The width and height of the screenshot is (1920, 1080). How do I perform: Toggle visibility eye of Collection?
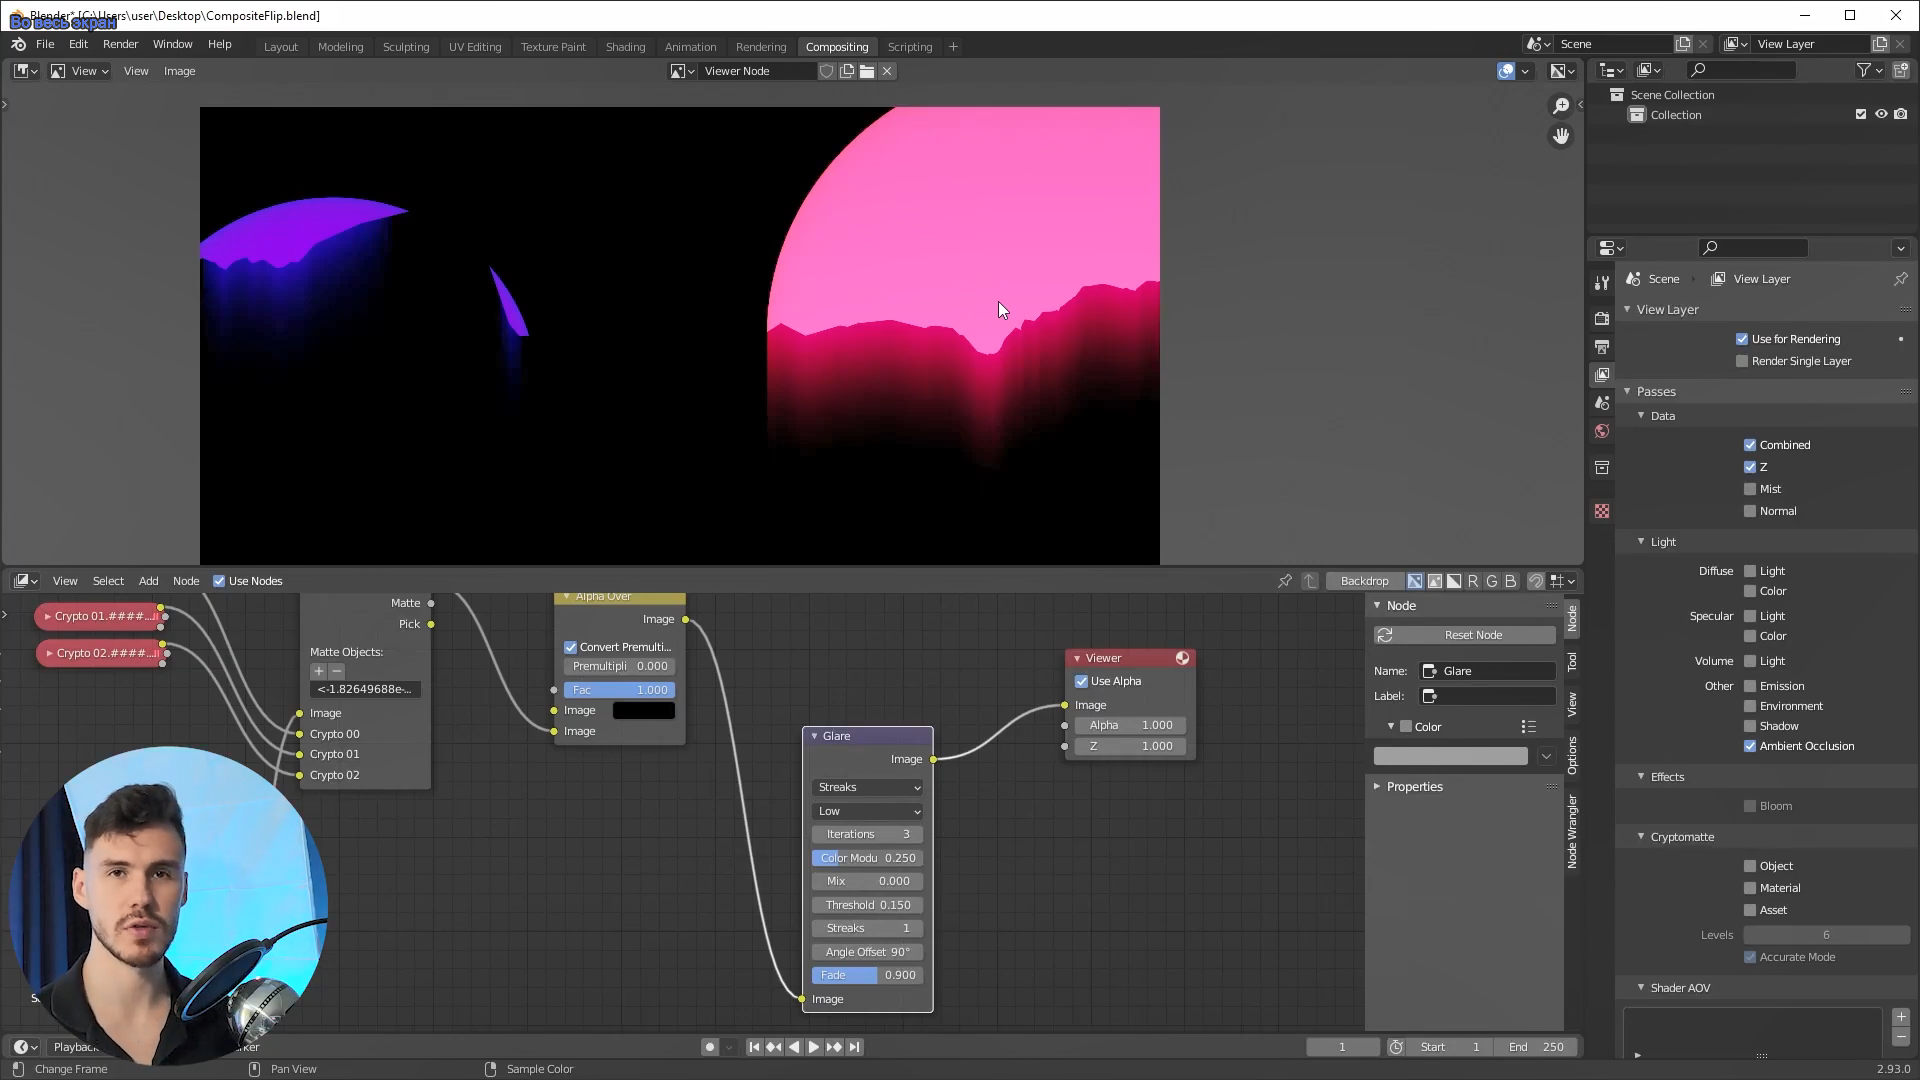coord(1881,115)
